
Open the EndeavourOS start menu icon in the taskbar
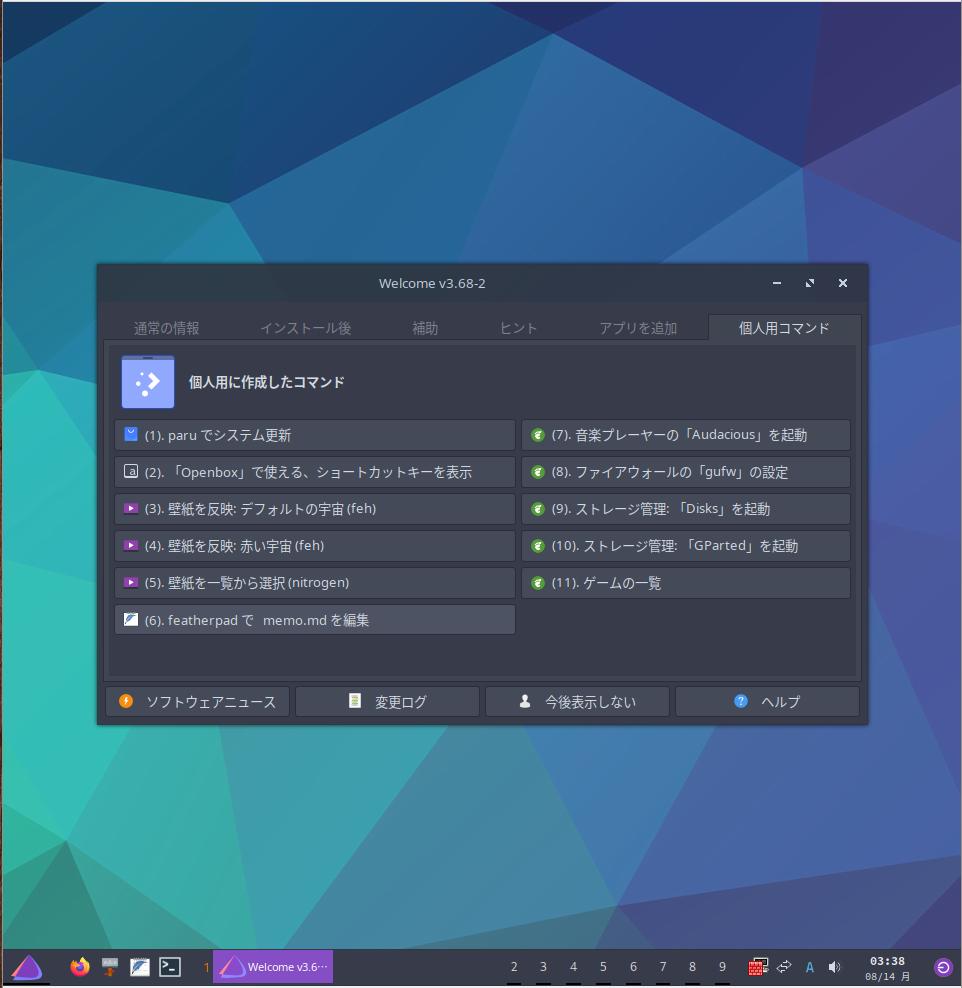[x=26, y=967]
